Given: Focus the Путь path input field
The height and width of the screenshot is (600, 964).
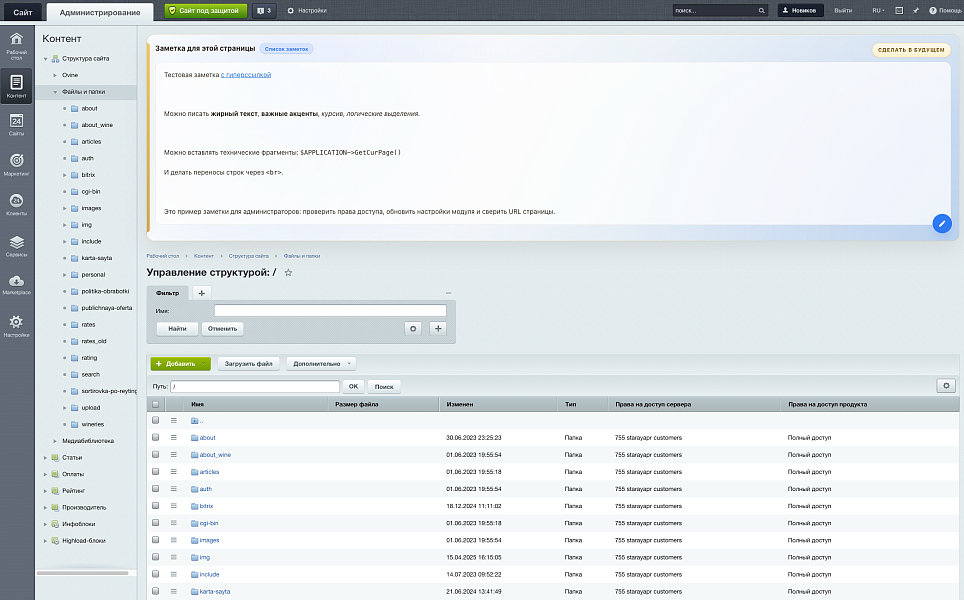Looking at the screenshot, I should [255, 386].
